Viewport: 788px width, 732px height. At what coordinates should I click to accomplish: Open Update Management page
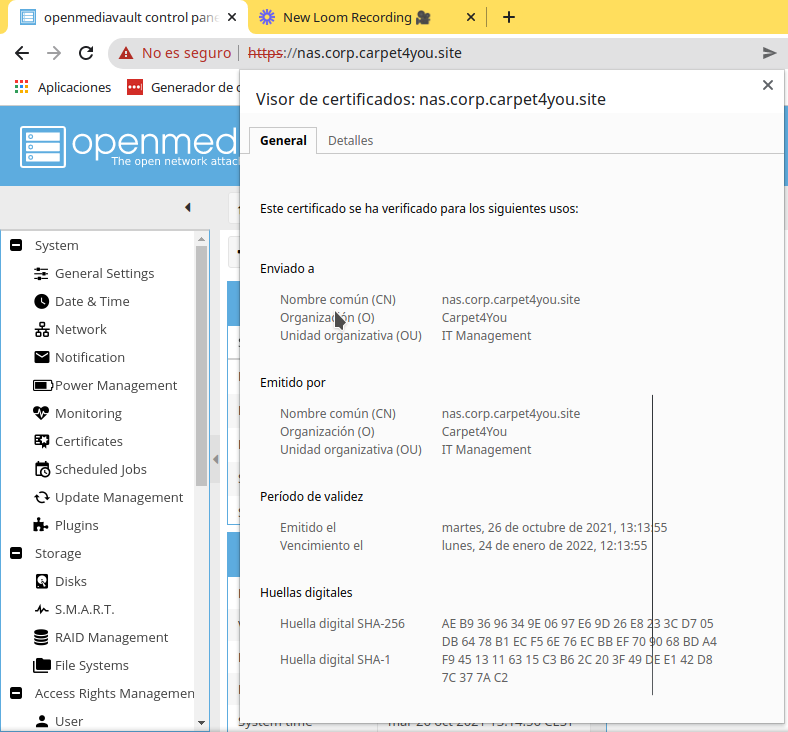[119, 497]
